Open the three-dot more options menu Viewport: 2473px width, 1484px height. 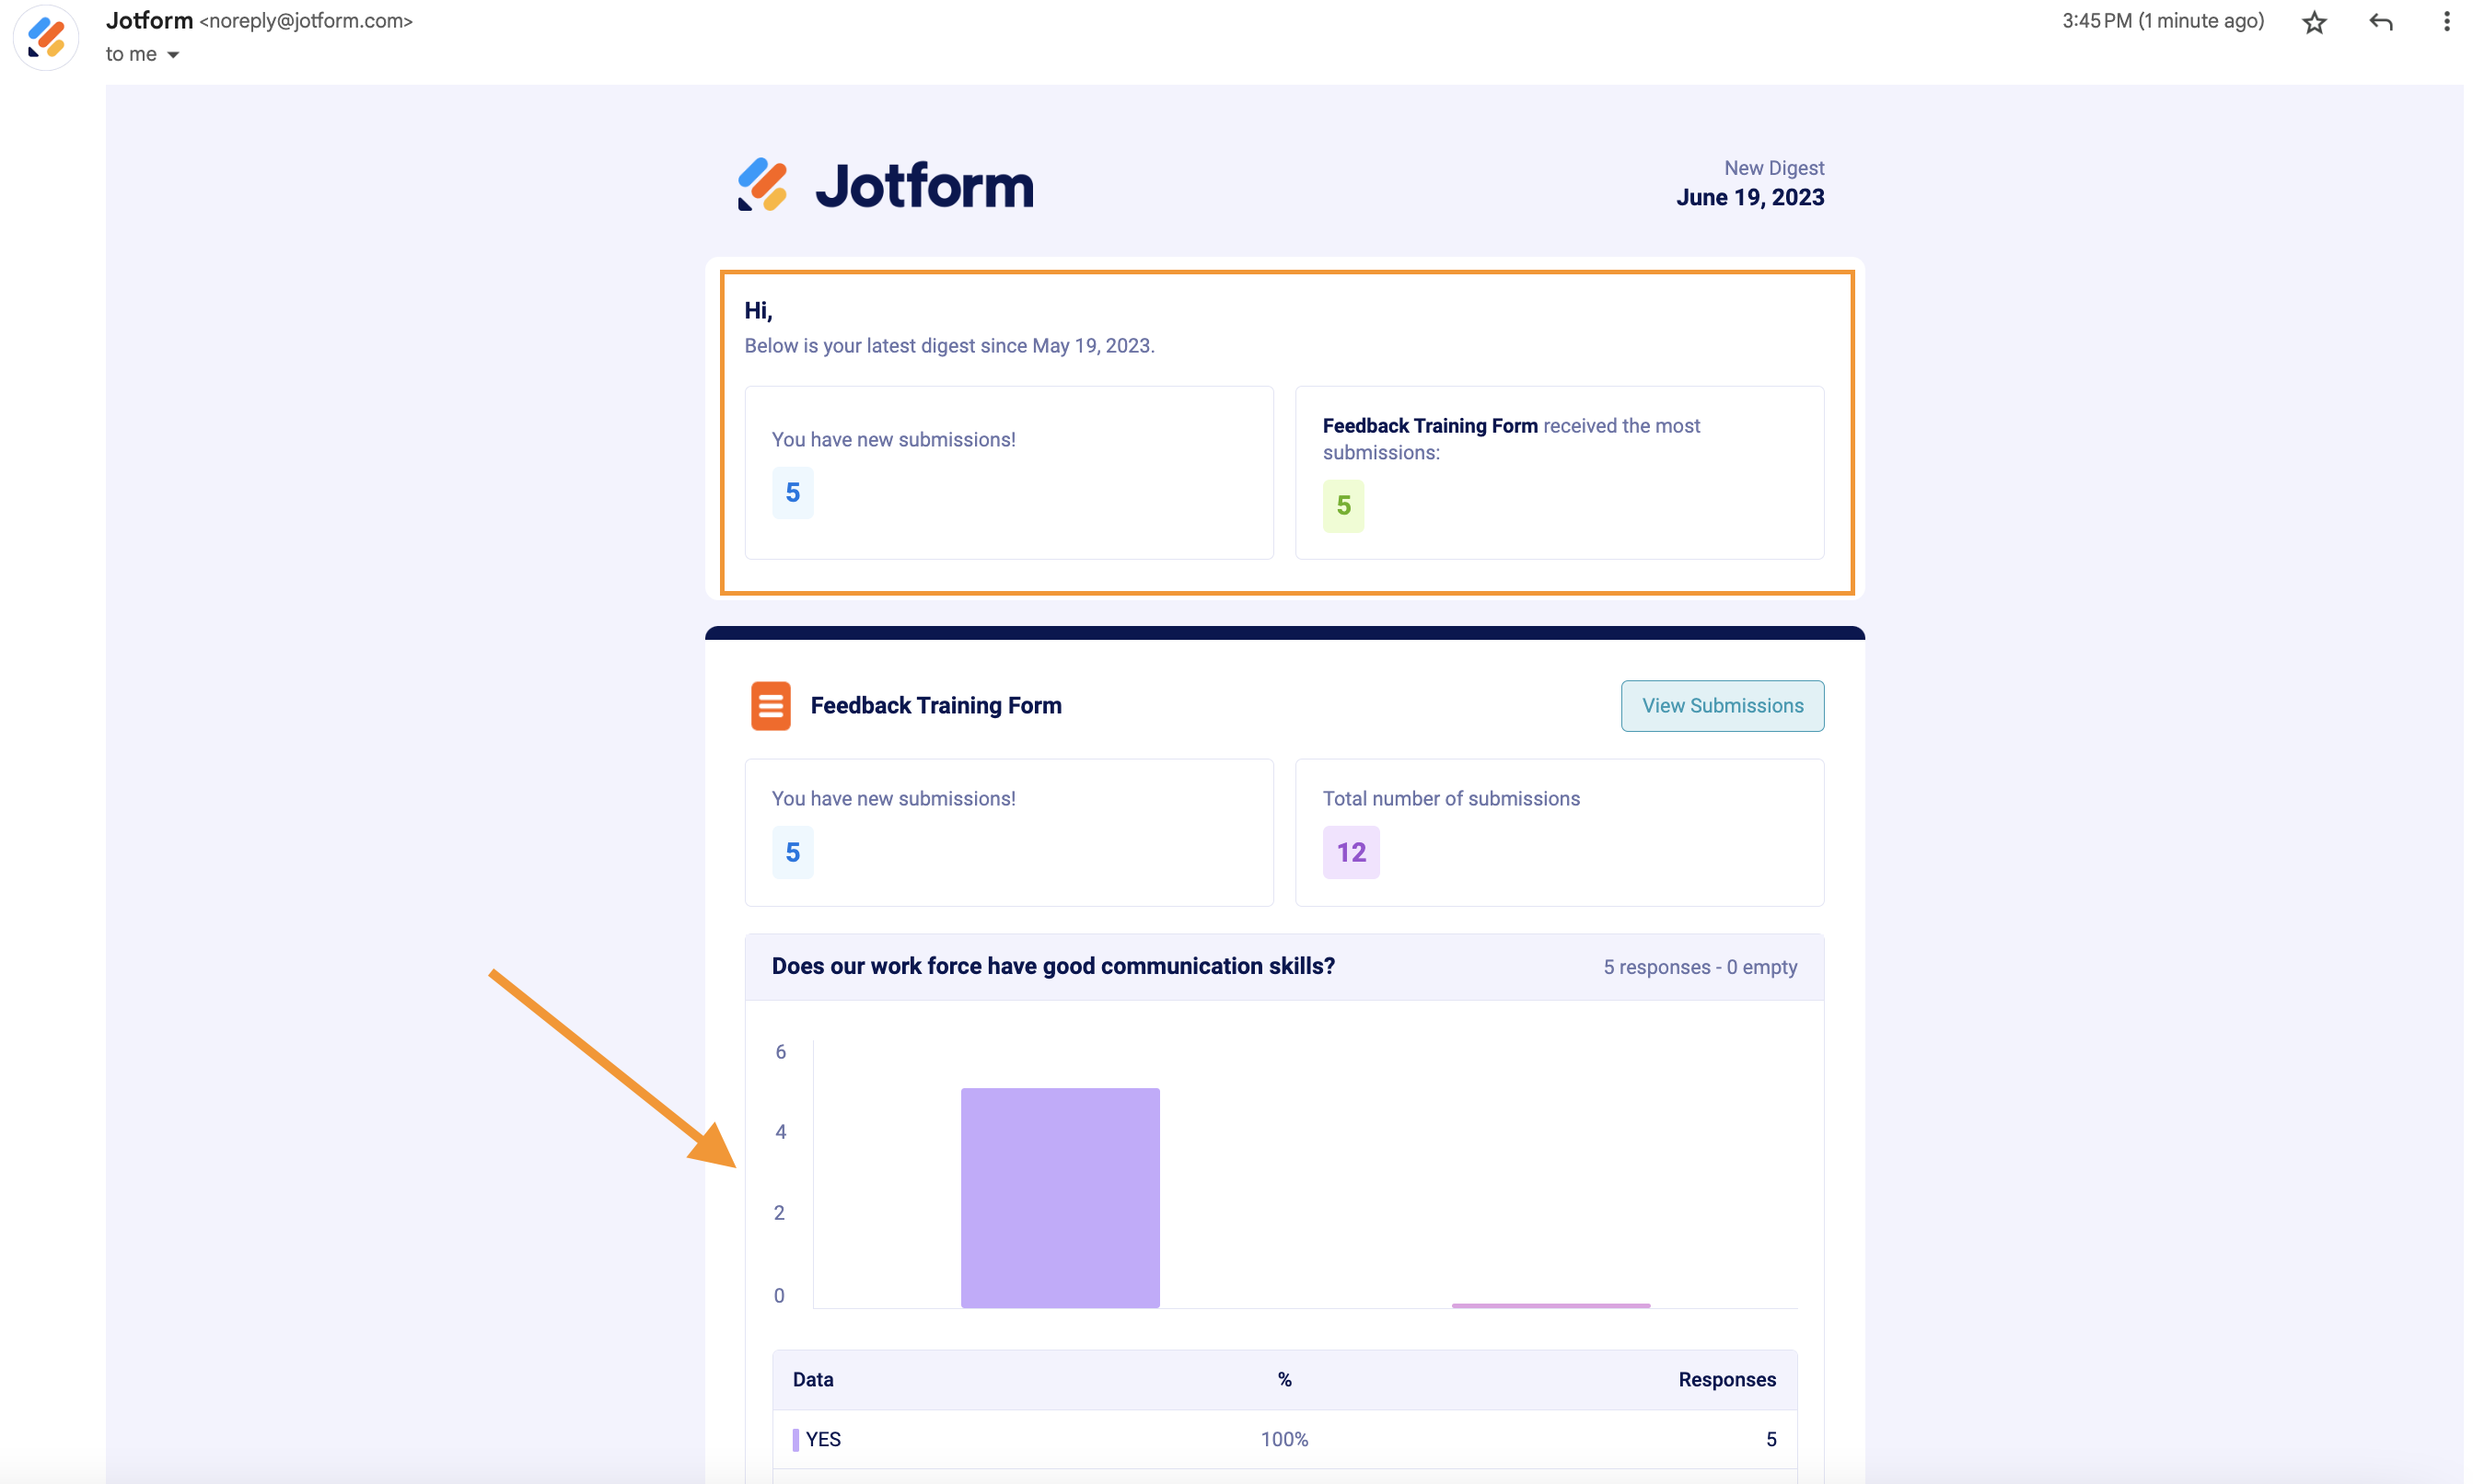tap(2446, 22)
